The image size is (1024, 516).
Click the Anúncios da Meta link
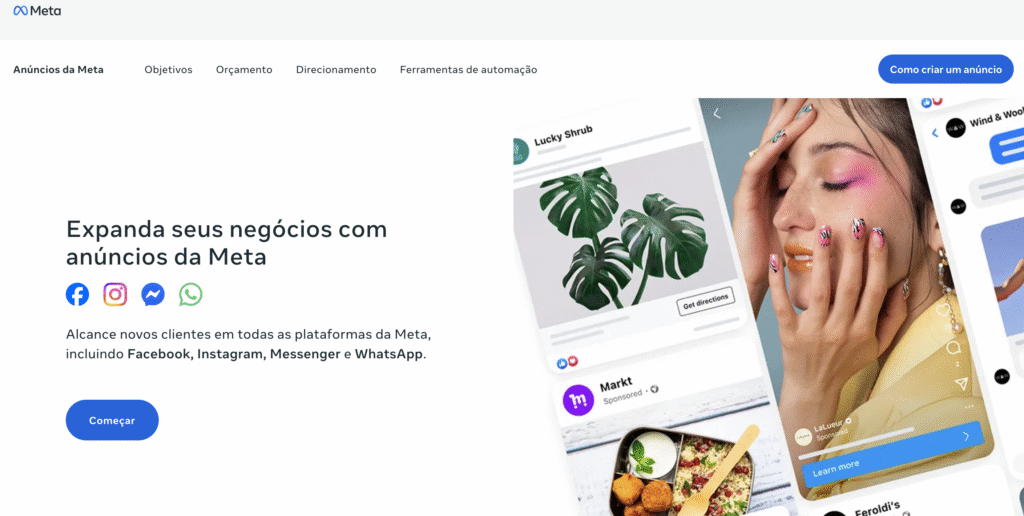click(x=58, y=69)
